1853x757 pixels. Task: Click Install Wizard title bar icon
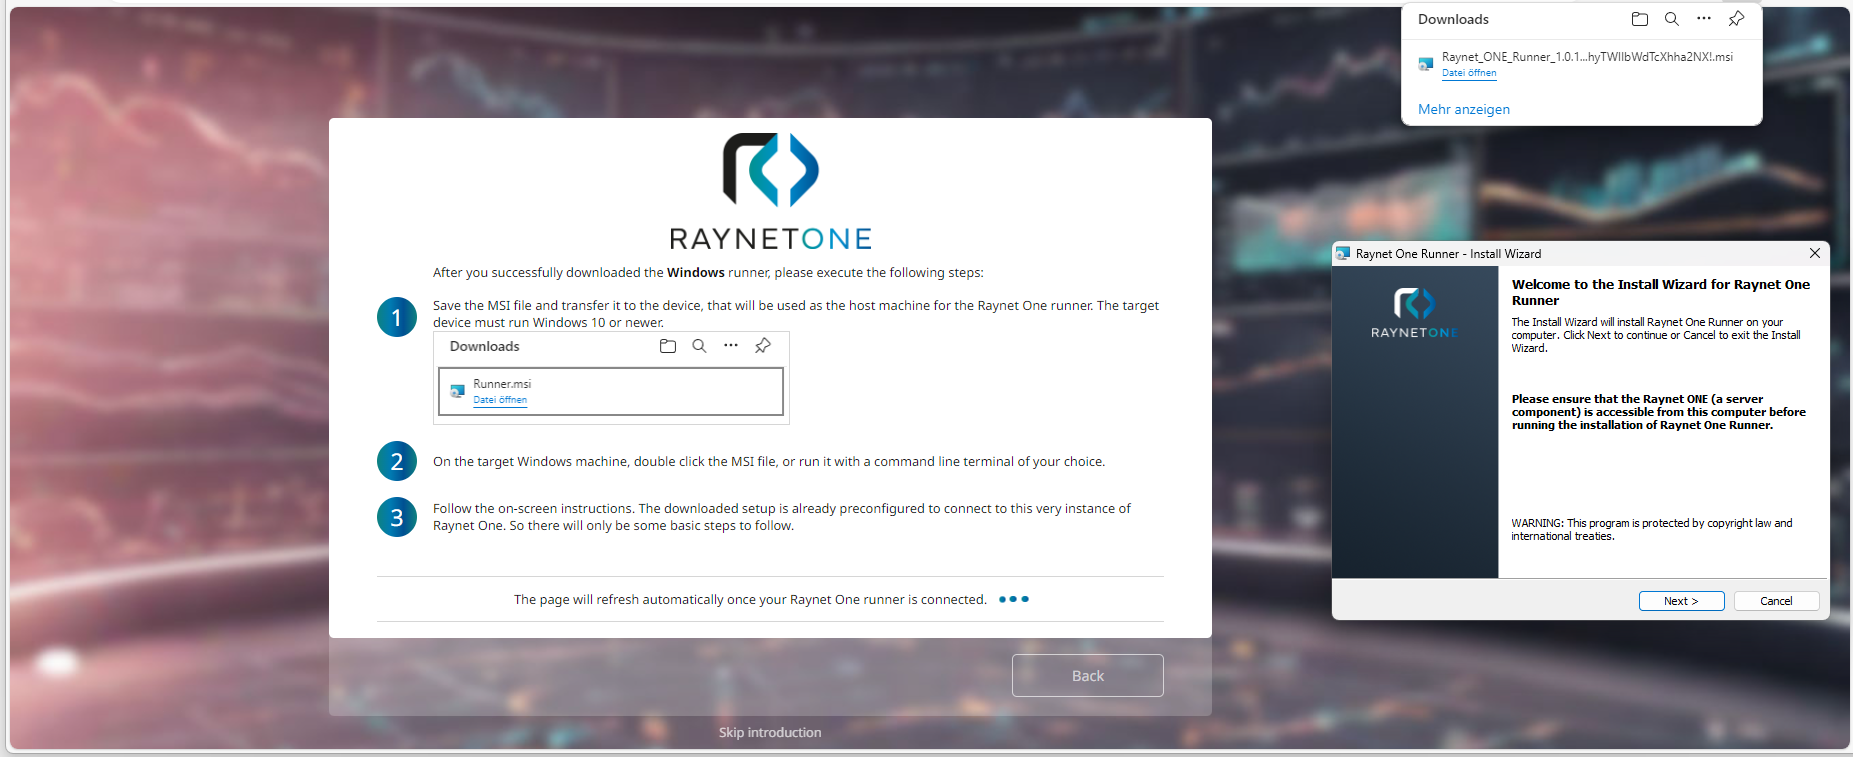pos(1343,254)
